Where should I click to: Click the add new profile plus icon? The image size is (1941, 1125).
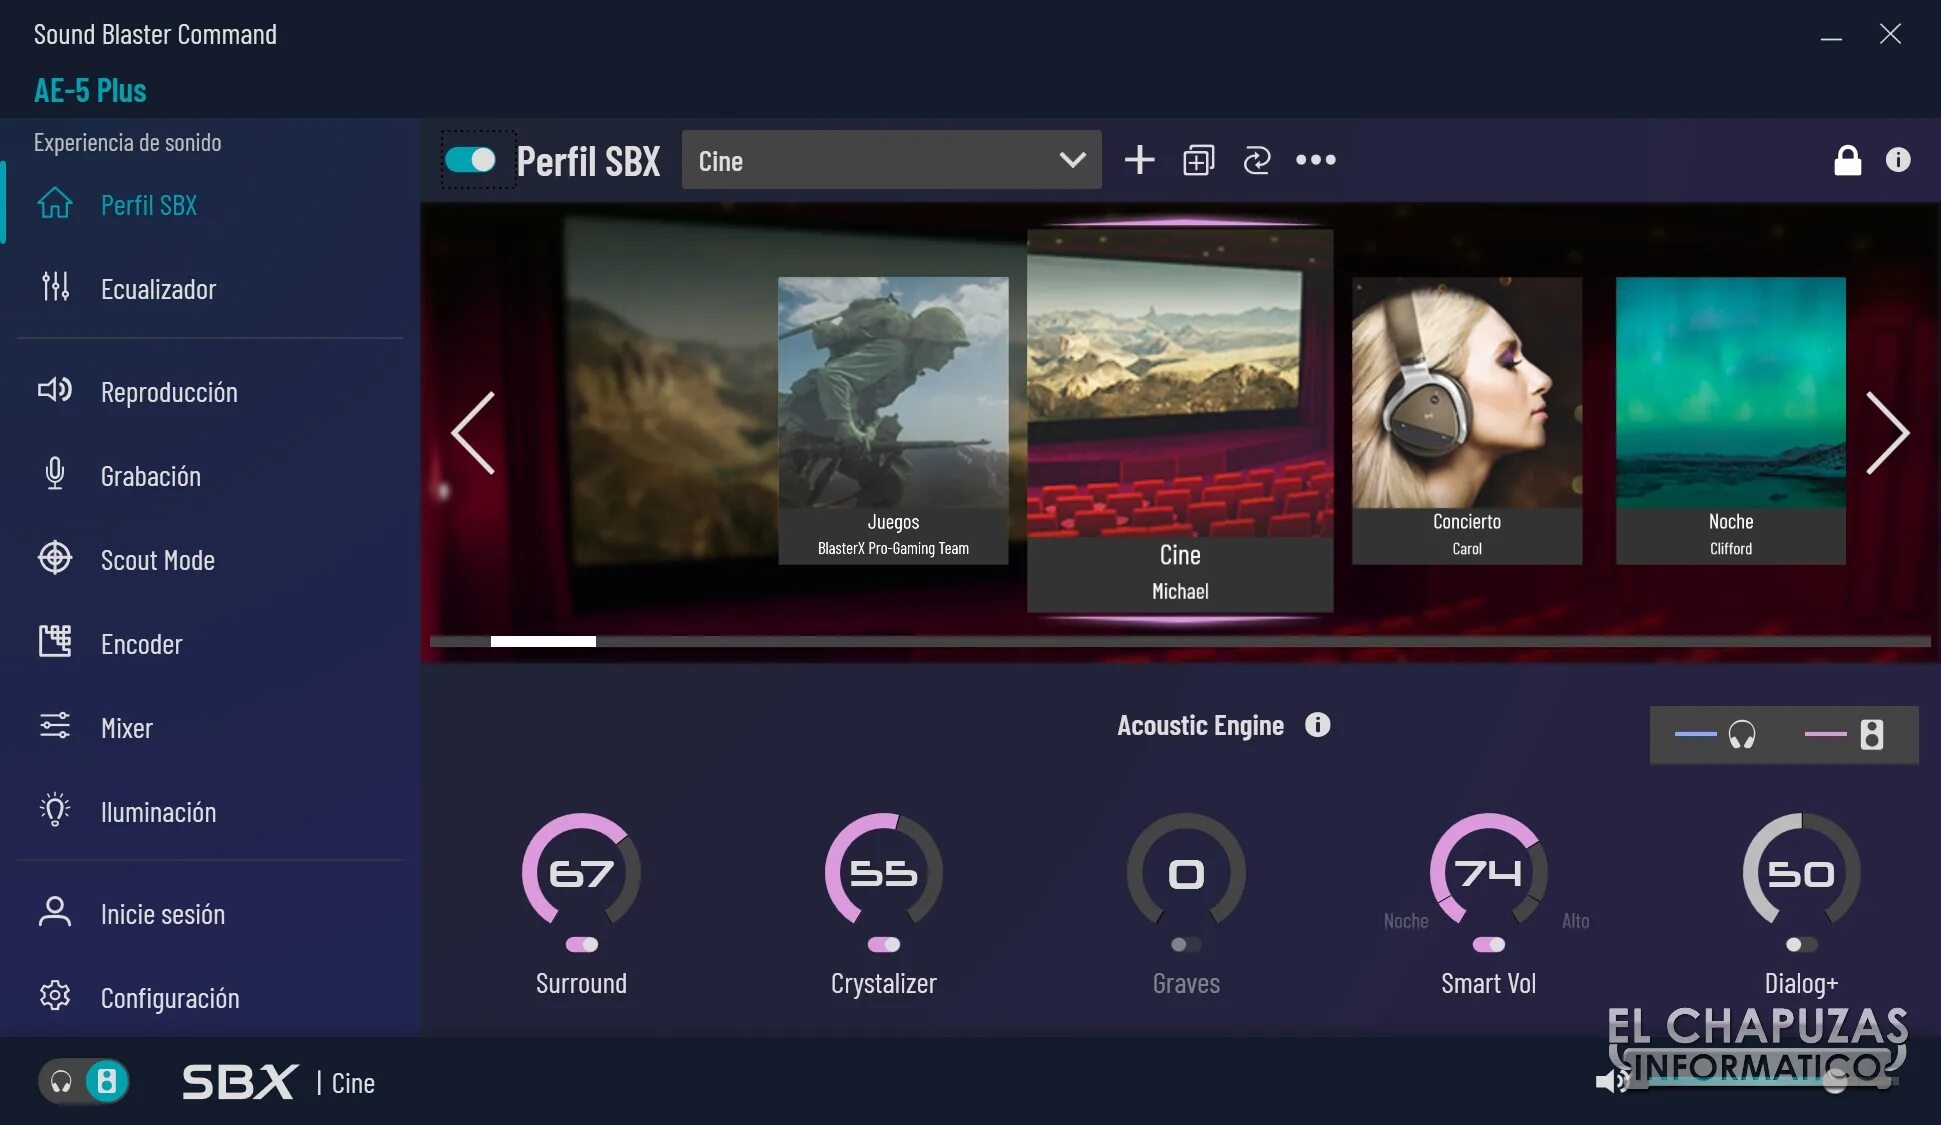tap(1139, 160)
